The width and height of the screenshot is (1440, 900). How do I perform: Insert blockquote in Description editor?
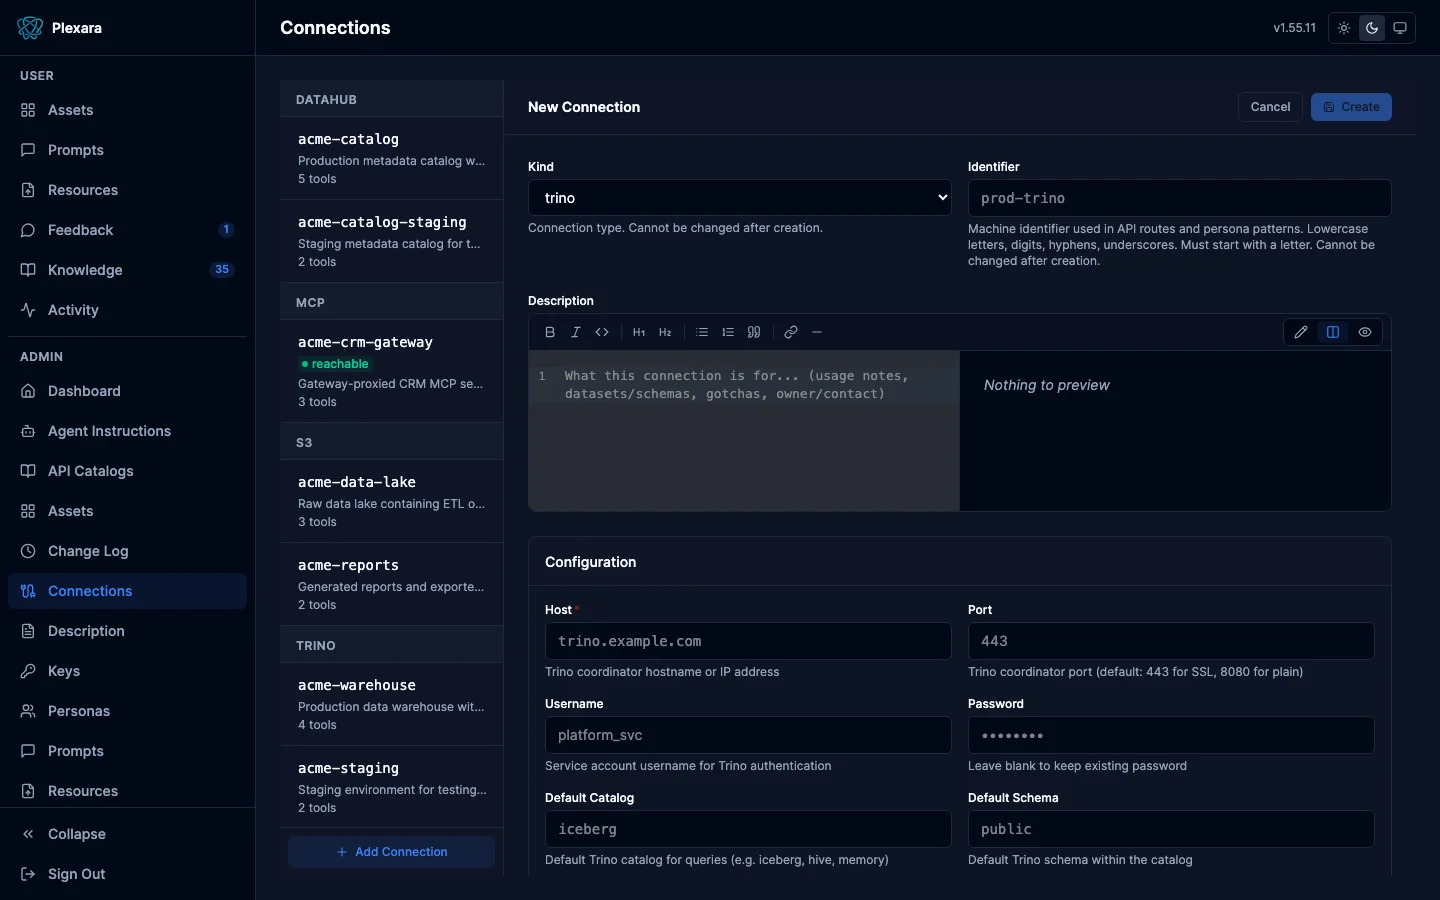(754, 332)
